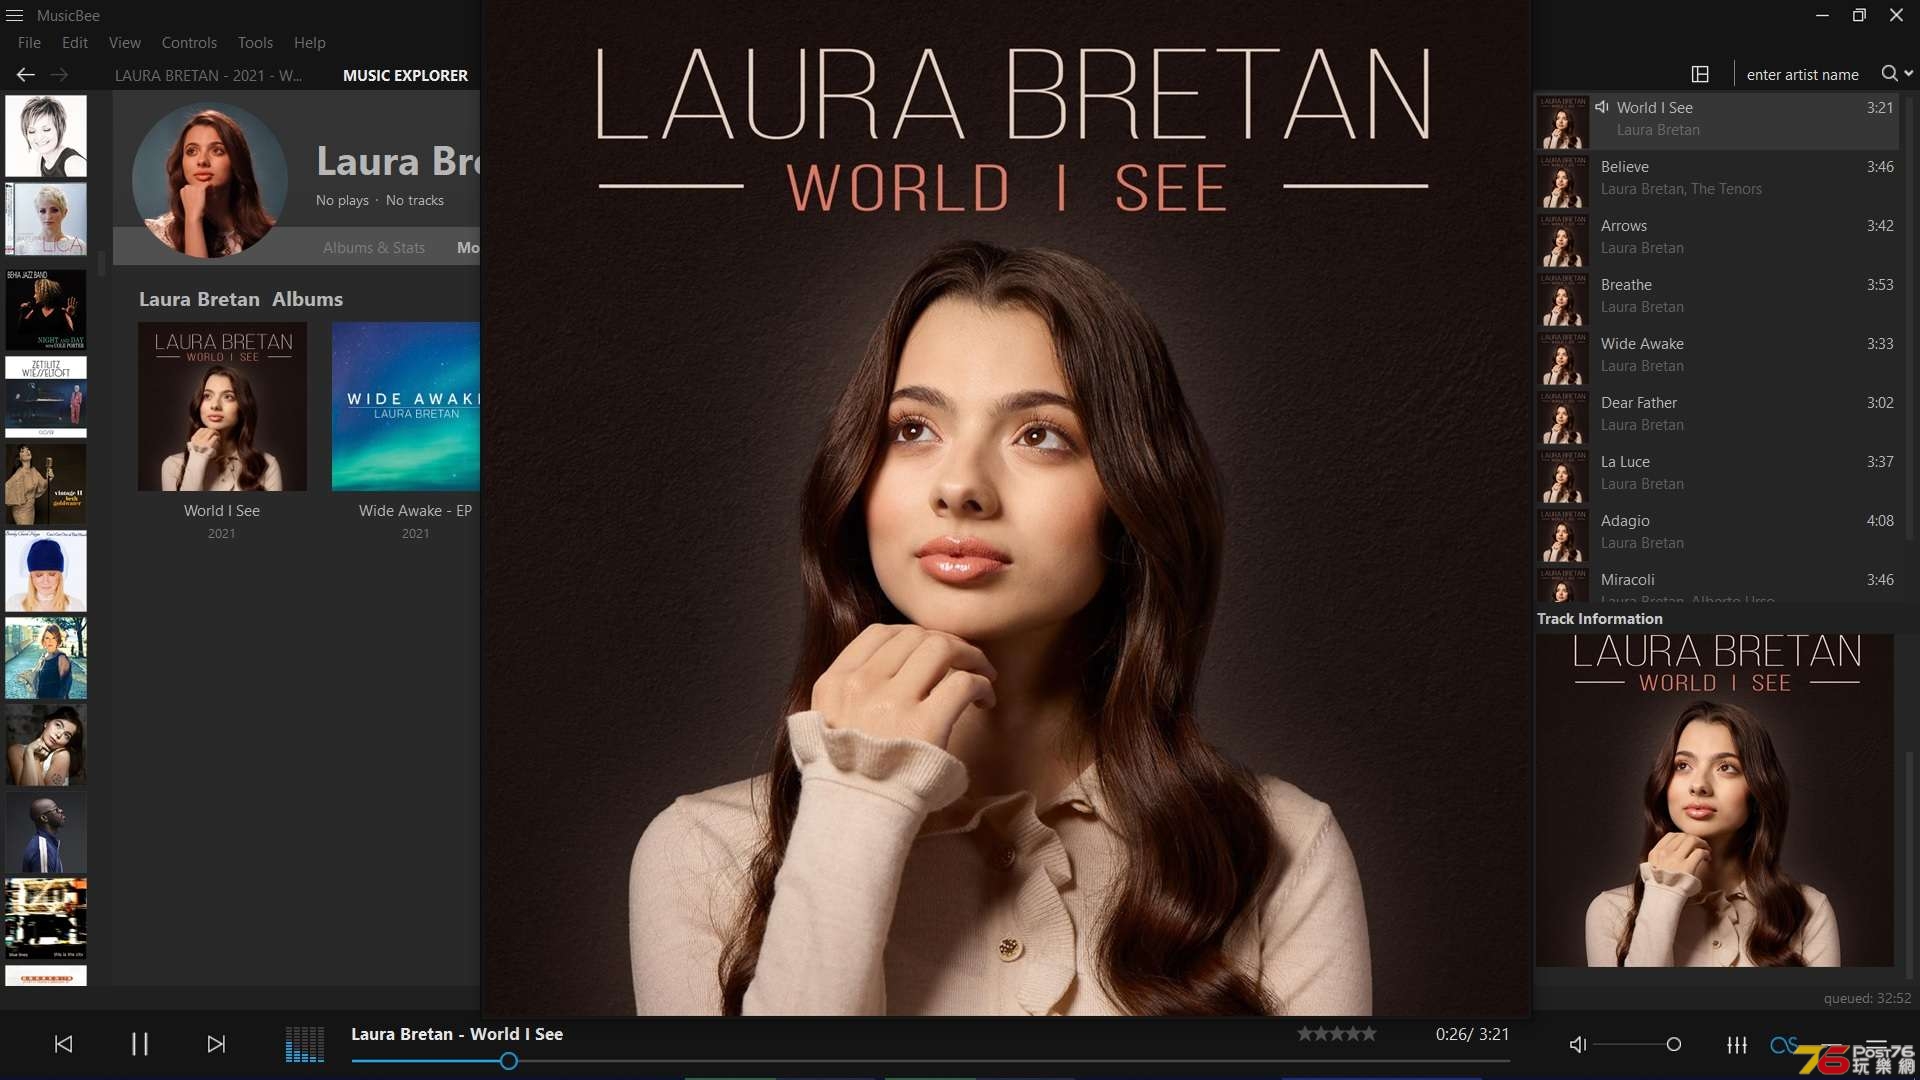Click the now playing World I See row
Viewport: 1920px width, 1080px height.
(x=1718, y=120)
